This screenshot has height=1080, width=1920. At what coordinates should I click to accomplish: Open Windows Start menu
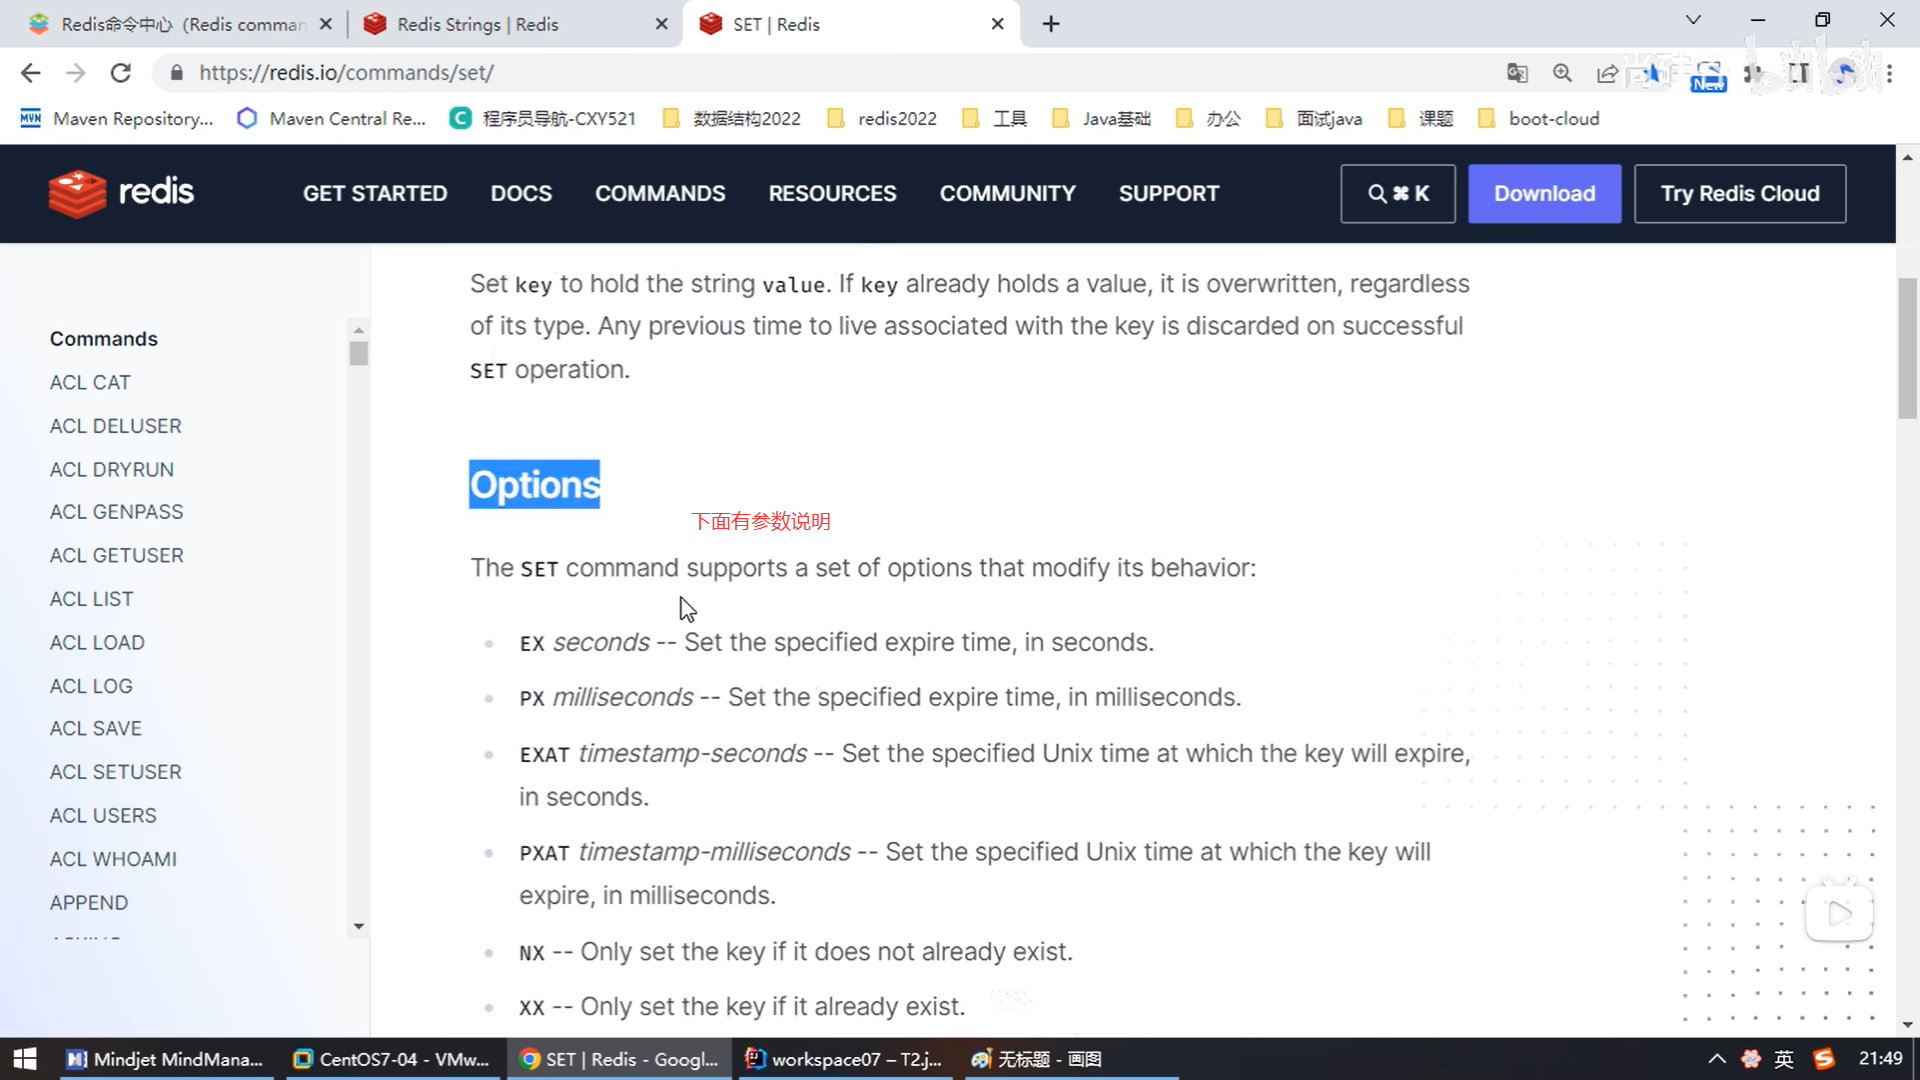pos(24,1059)
